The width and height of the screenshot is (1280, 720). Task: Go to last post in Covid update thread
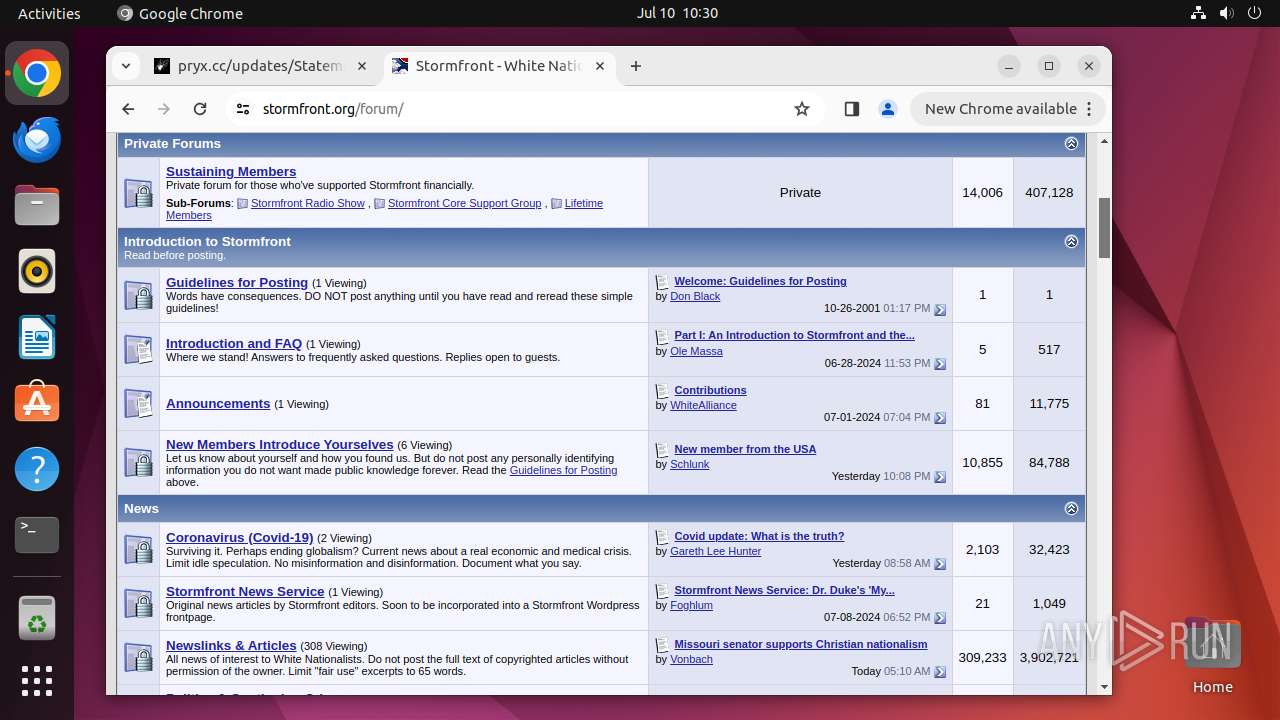point(940,564)
